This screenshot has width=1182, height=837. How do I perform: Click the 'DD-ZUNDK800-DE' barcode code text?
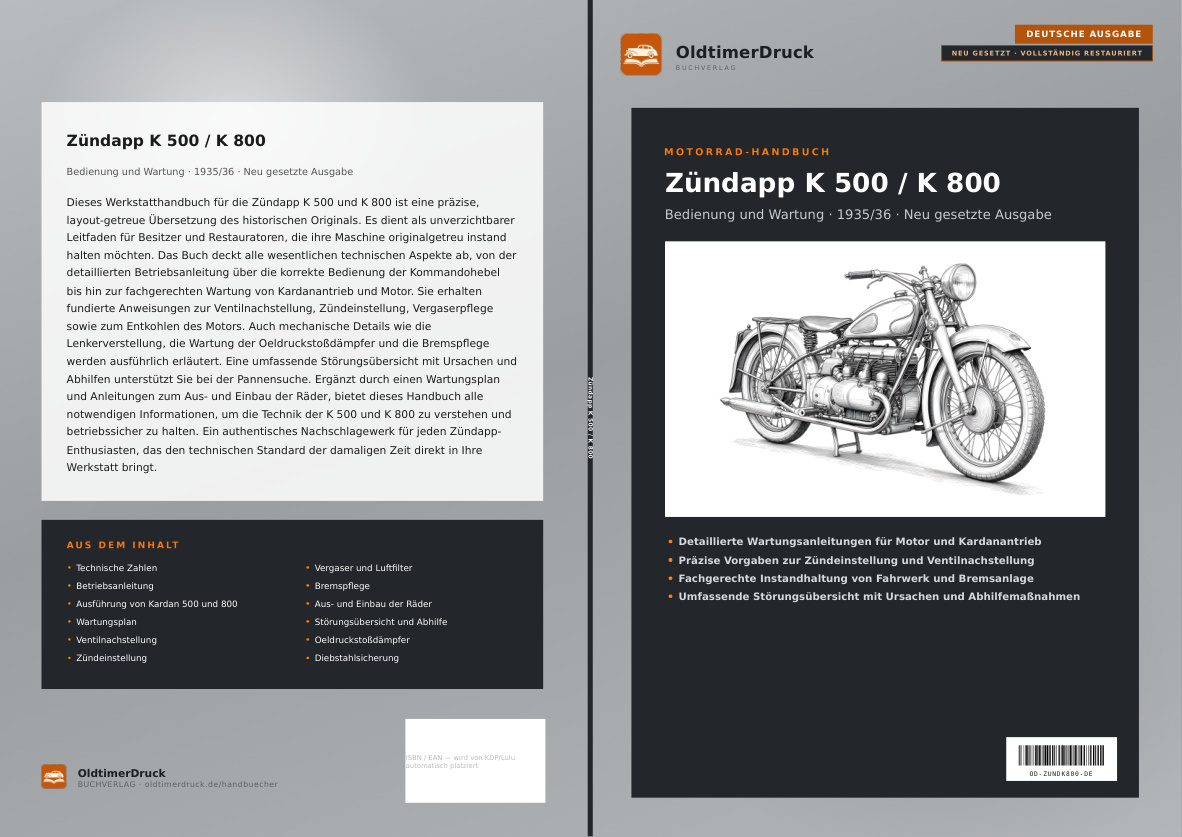click(1061, 774)
